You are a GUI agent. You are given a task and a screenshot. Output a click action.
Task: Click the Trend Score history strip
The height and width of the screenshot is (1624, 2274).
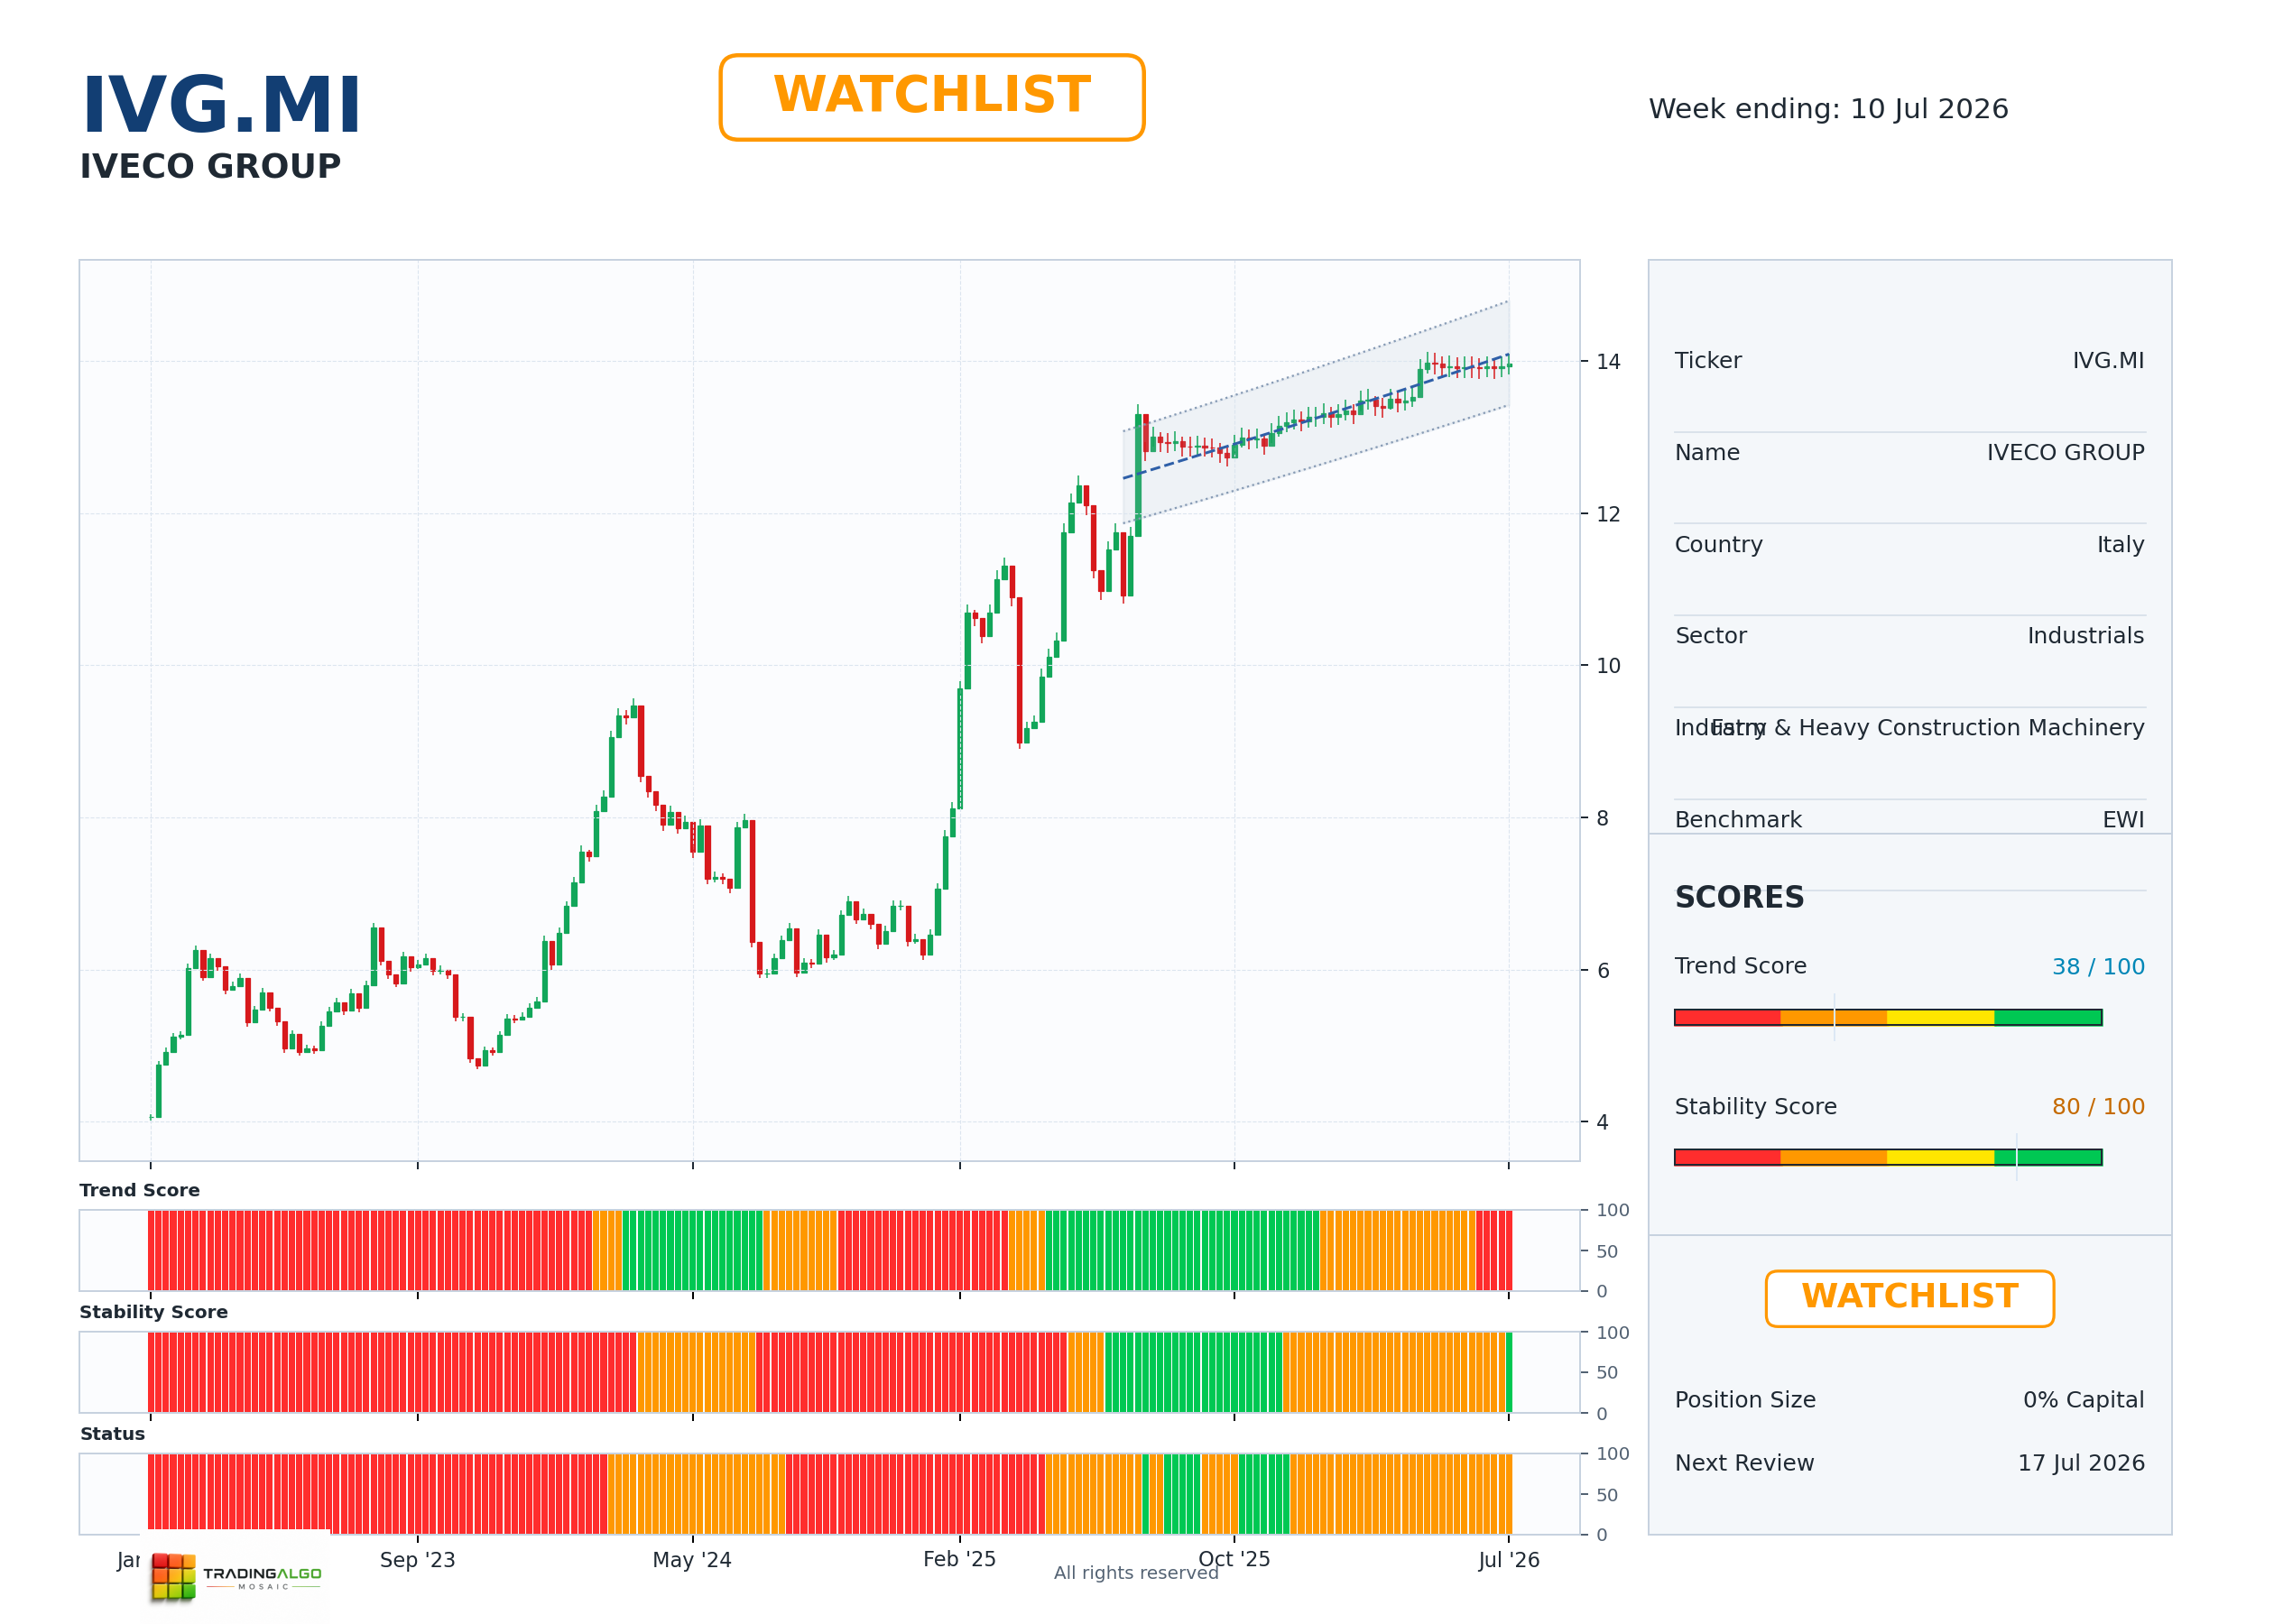(829, 1250)
